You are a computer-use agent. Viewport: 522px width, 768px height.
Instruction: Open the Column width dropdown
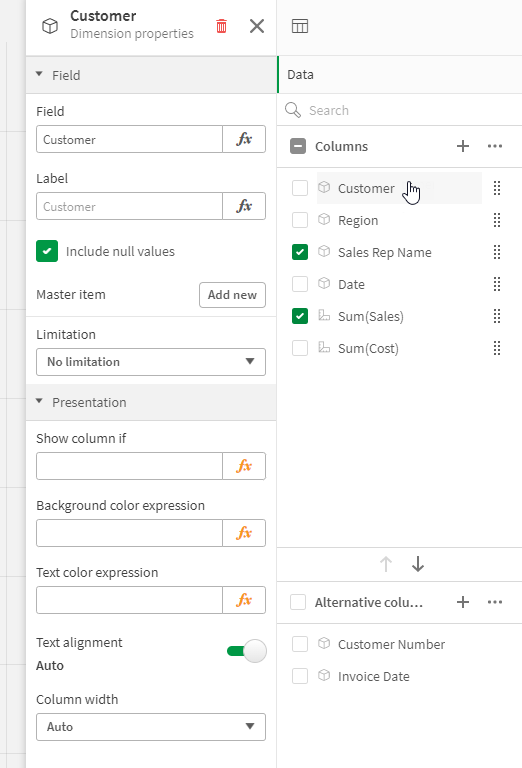coord(151,727)
